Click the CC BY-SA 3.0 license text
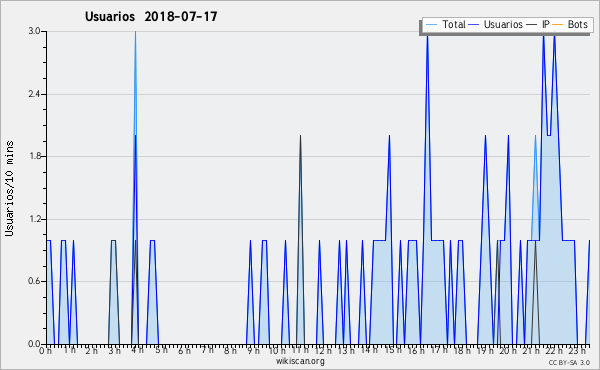 coord(569,362)
